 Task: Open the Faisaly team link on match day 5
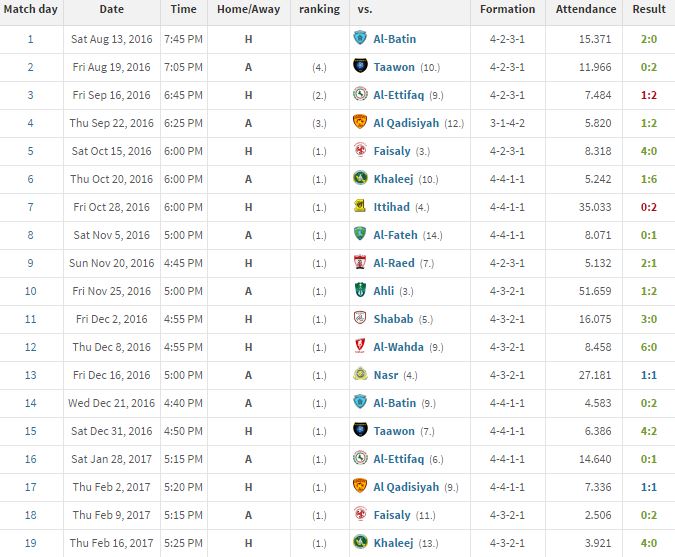point(392,151)
